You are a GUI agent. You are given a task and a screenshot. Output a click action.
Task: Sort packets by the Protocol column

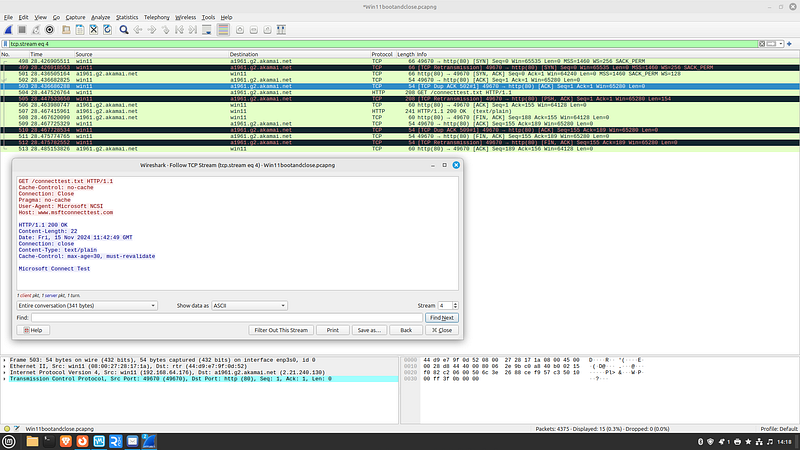tap(382, 54)
